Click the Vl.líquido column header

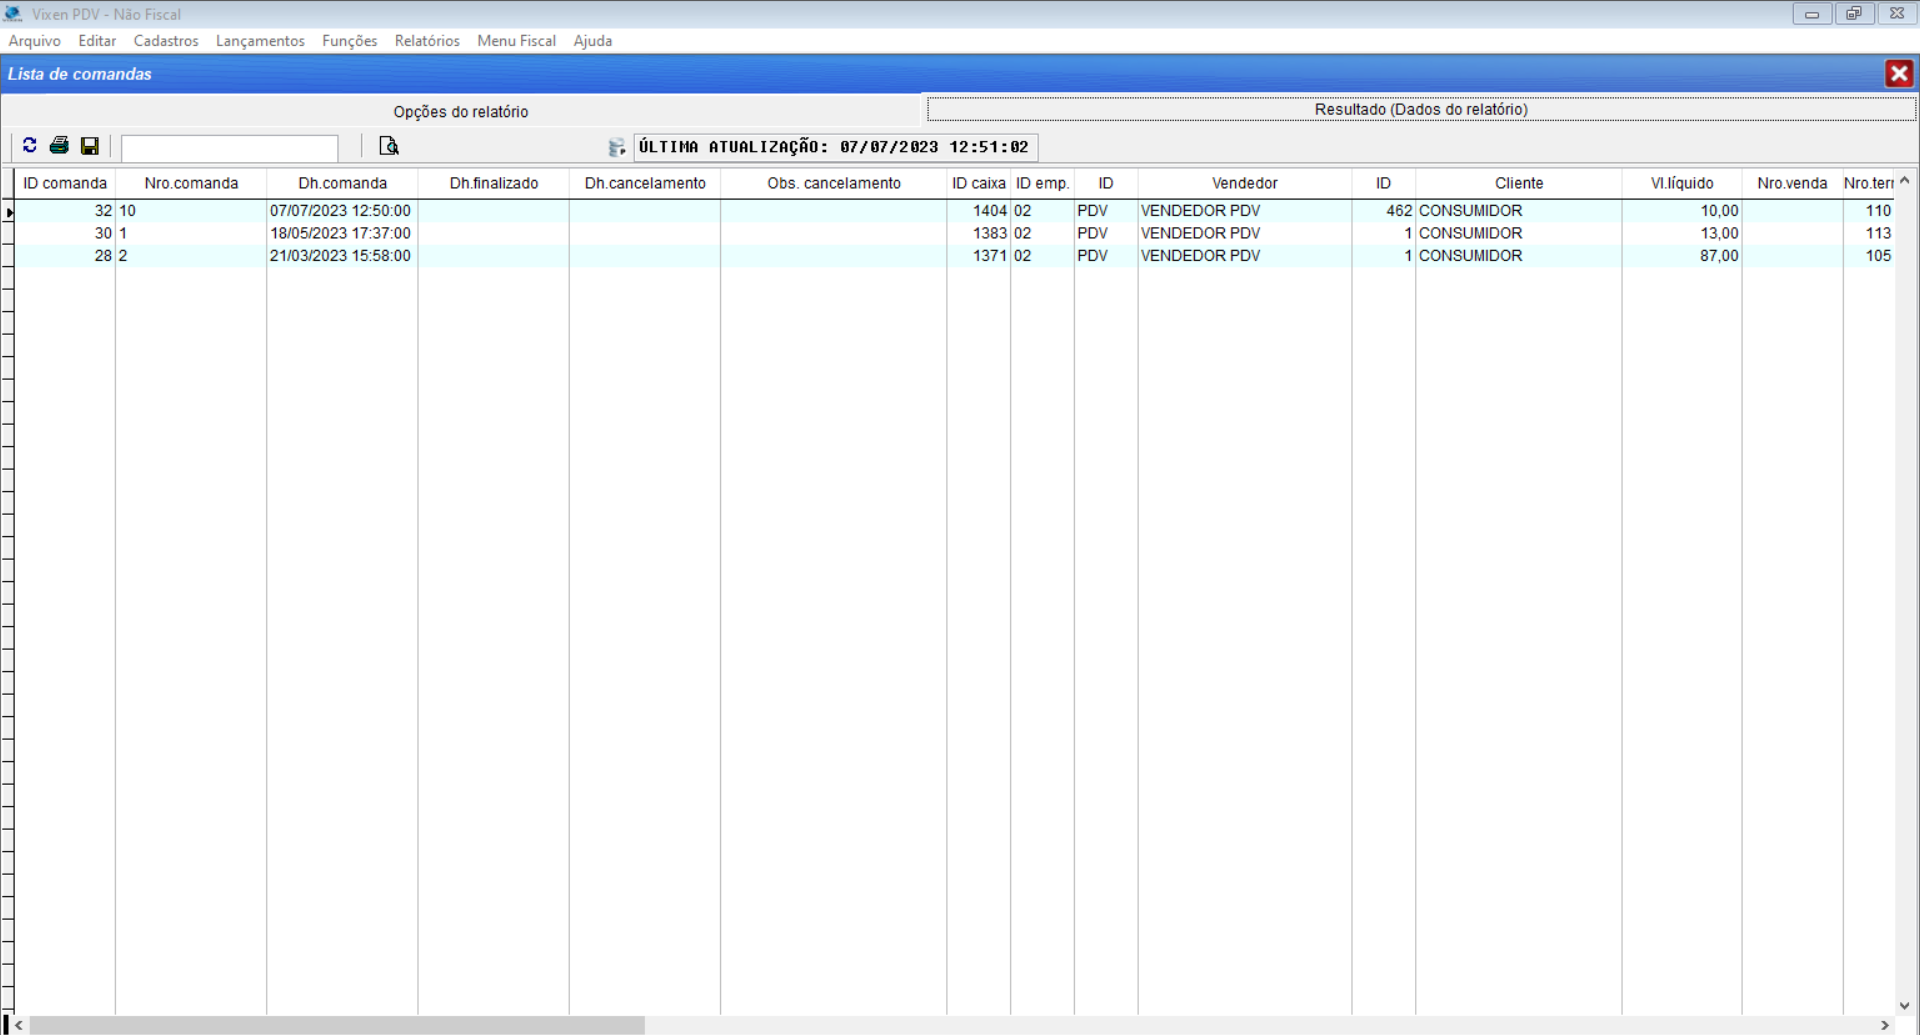1681,183
